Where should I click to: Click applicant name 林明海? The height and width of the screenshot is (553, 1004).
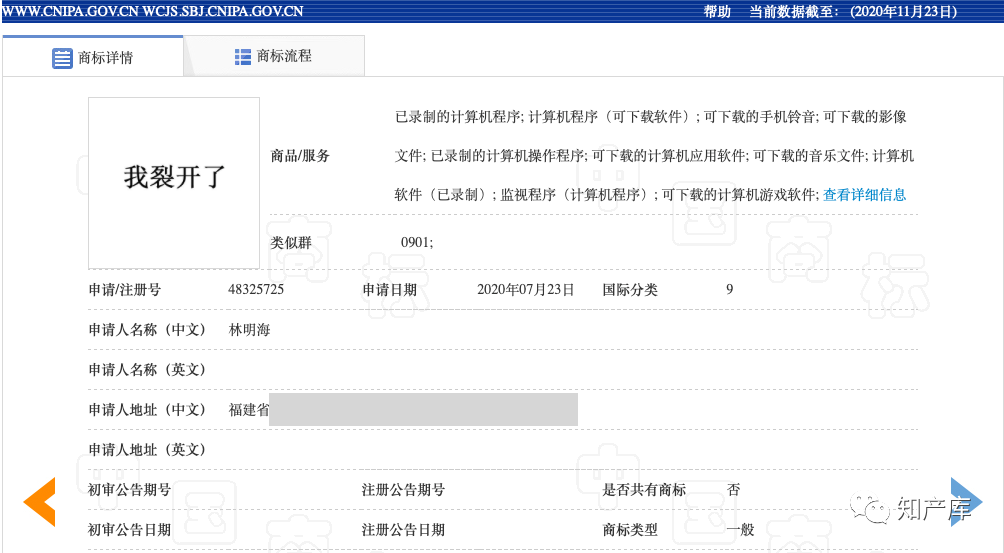(250, 330)
